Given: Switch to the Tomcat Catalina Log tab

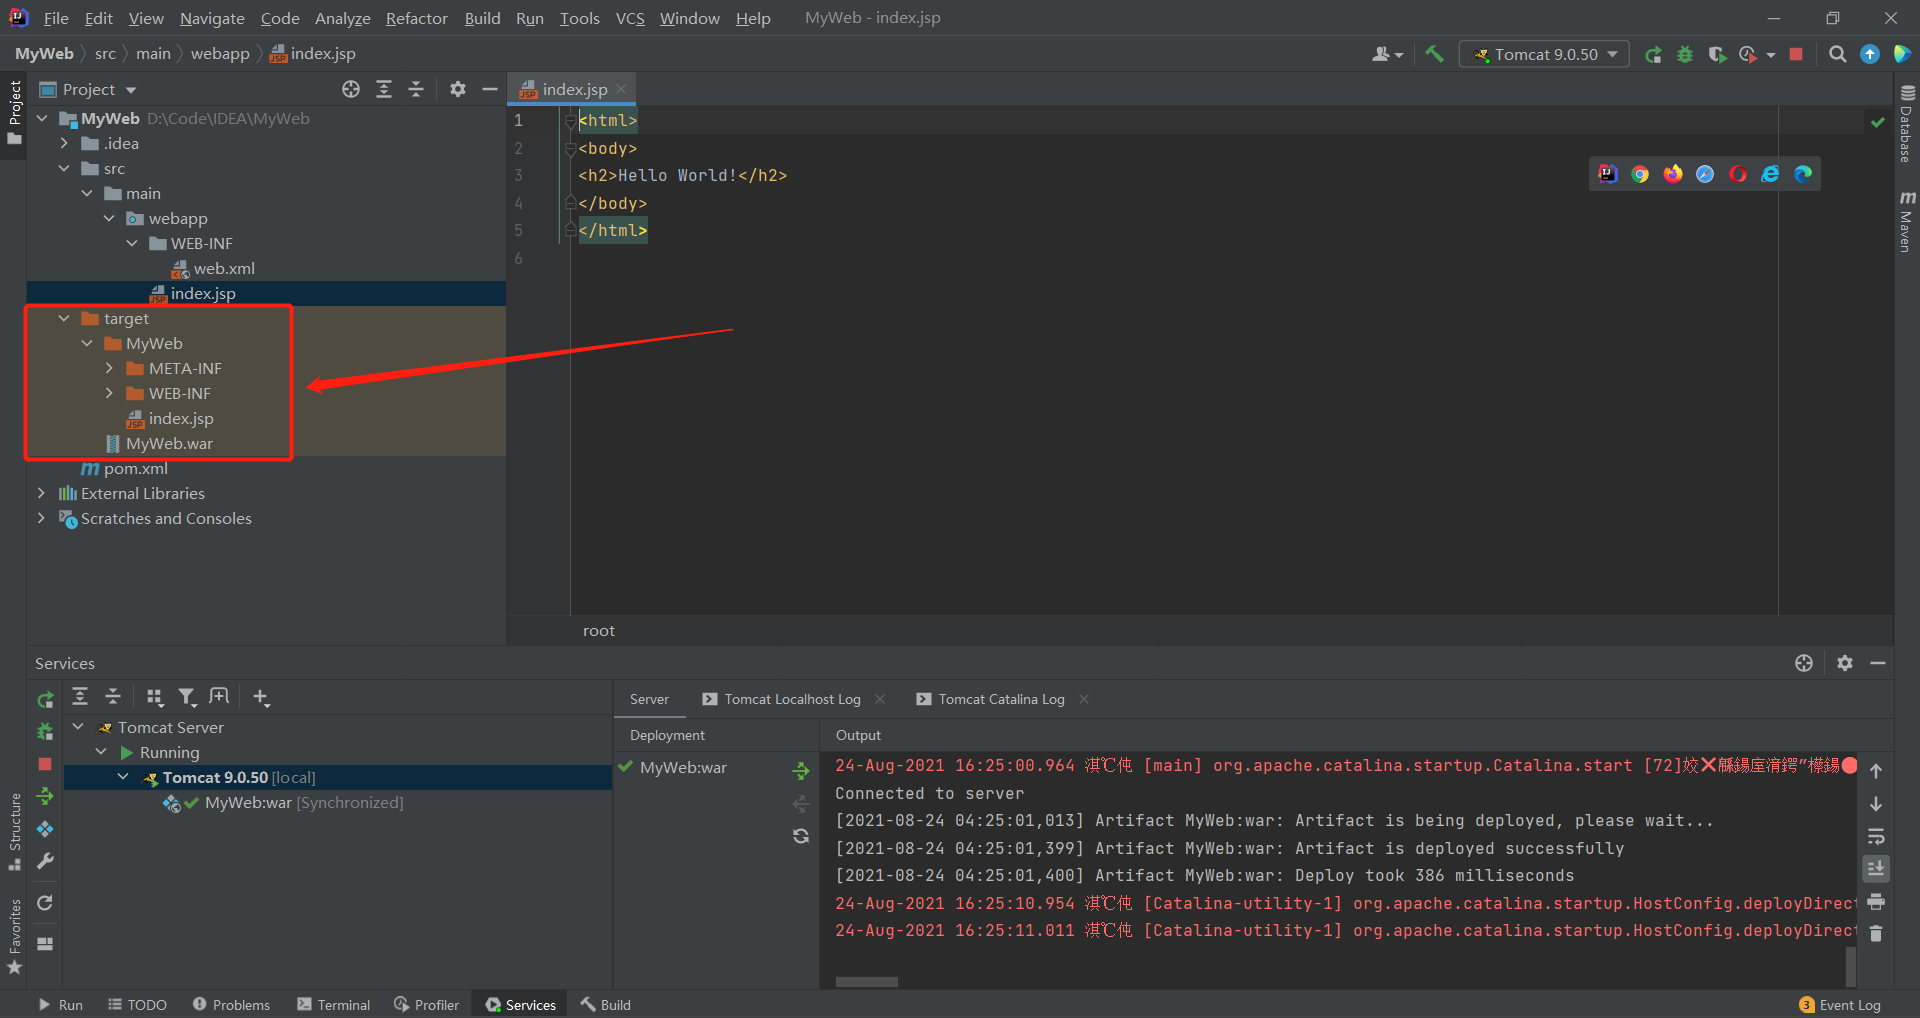Looking at the screenshot, I should (1000, 699).
